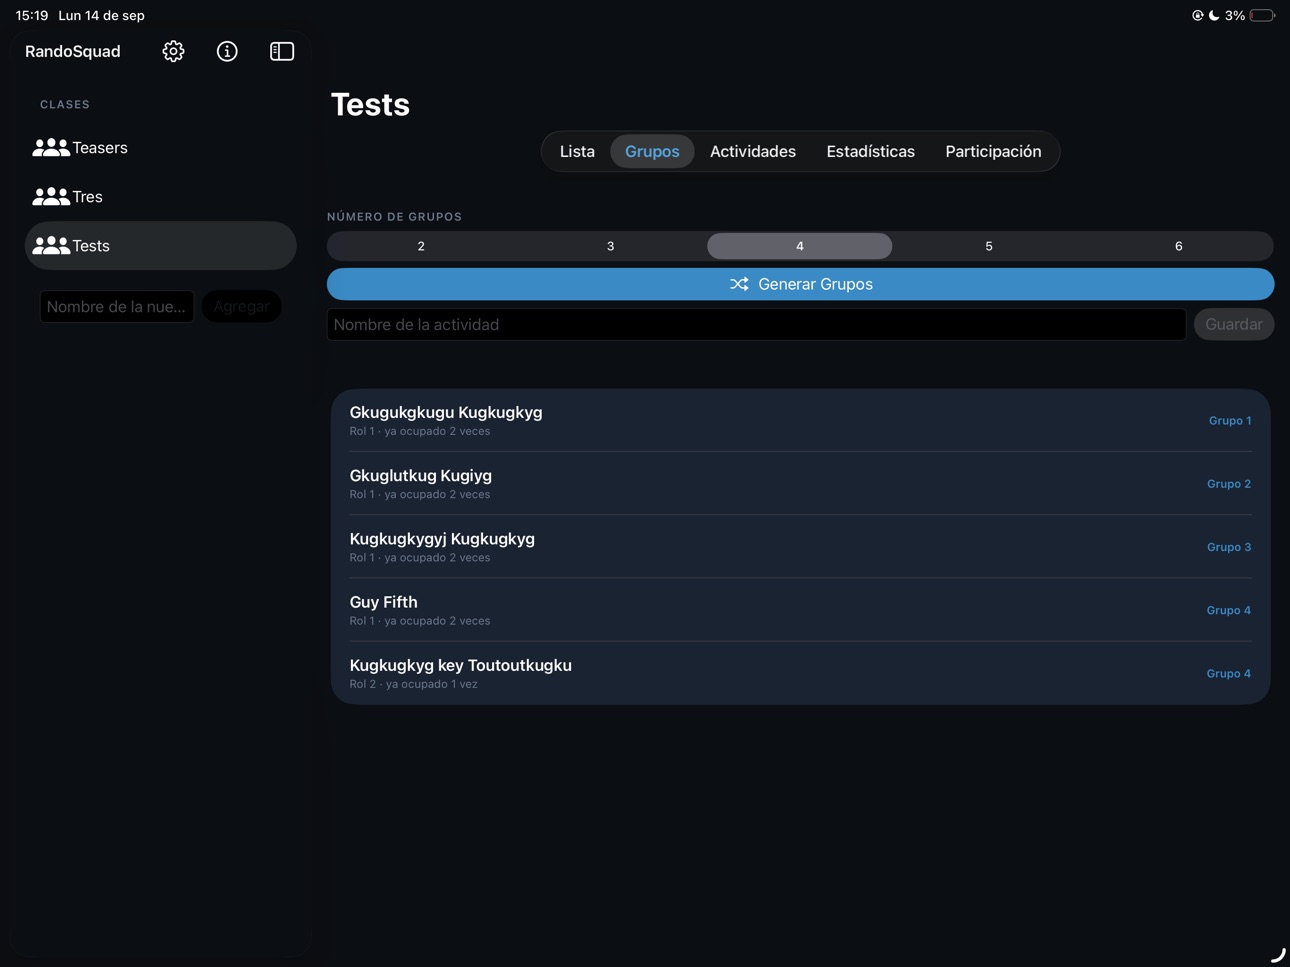This screenshot has width=1290, height=967.
Task: Switch to the Lista tab
Action: click(577, 151)
